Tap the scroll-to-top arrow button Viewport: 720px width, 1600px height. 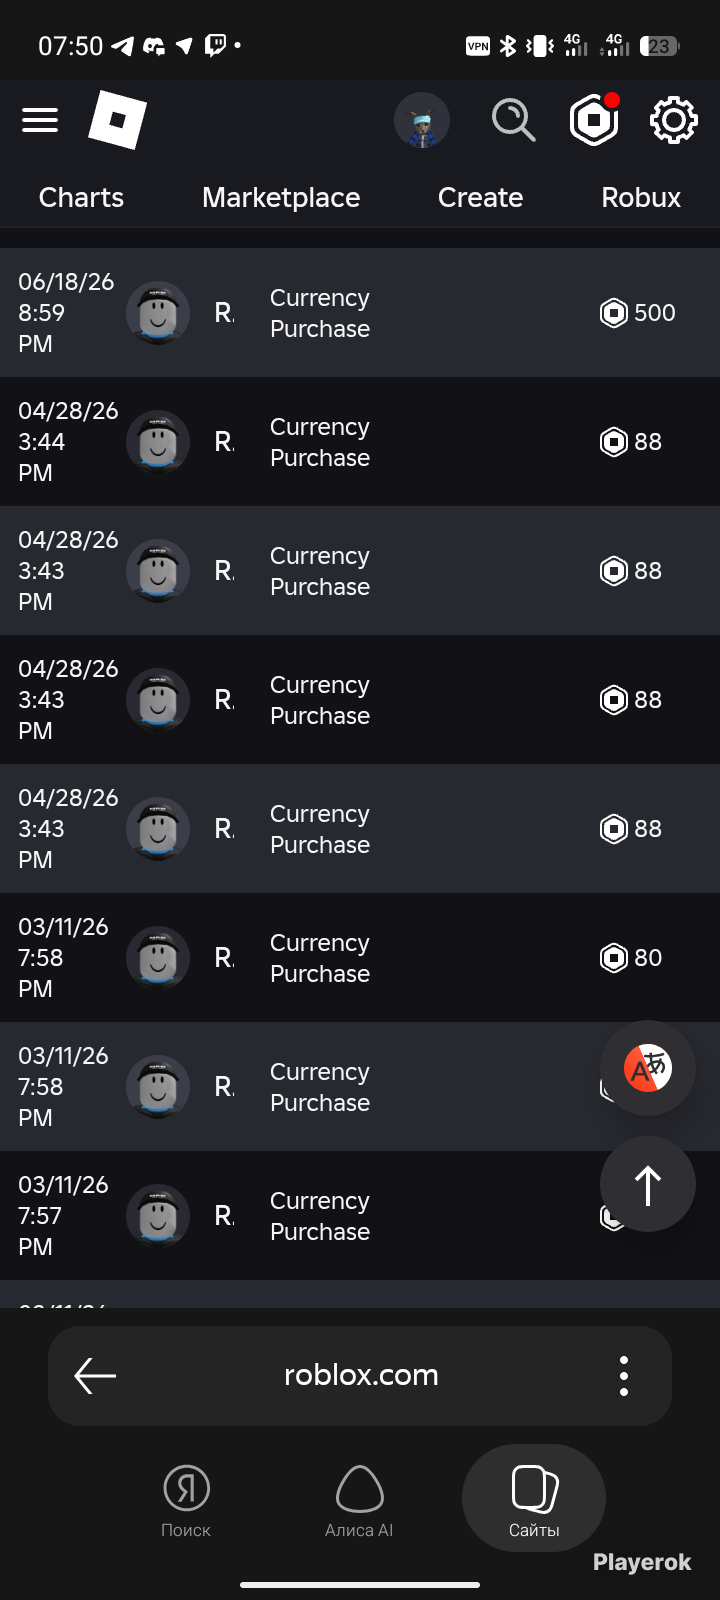coord(648,1184)
